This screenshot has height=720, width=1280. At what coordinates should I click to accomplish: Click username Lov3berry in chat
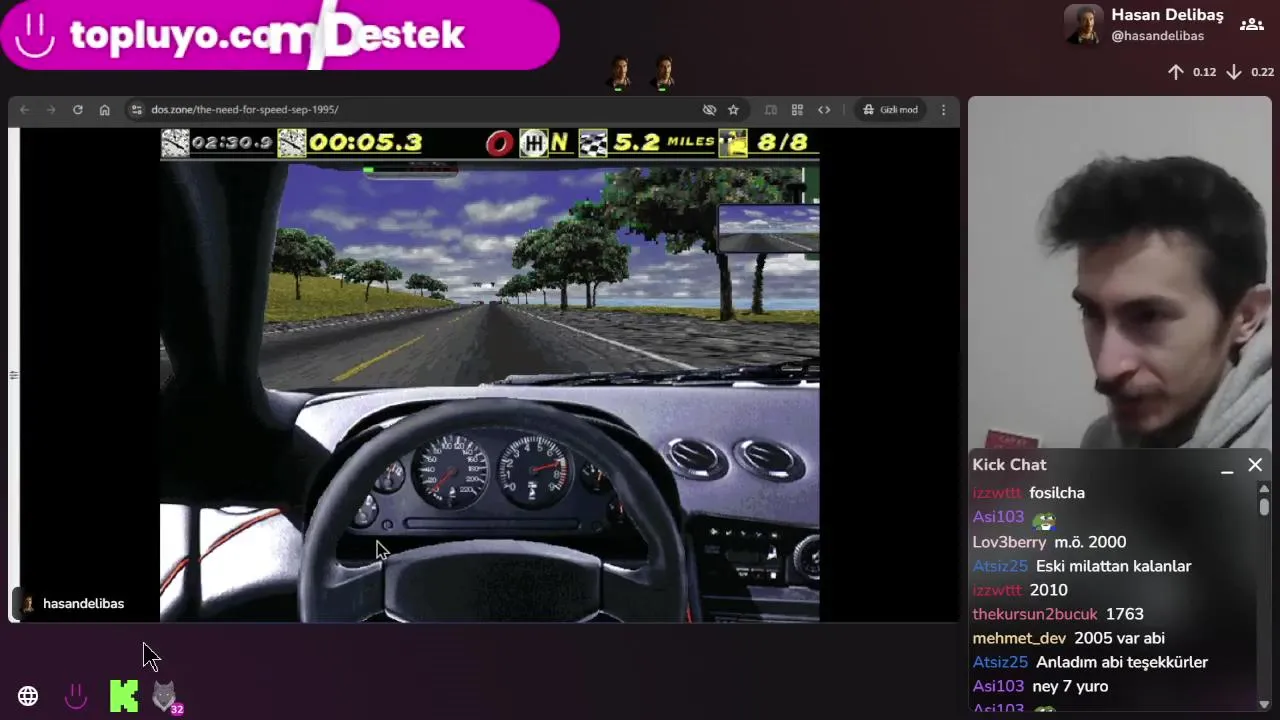[x=1009, y=542]
